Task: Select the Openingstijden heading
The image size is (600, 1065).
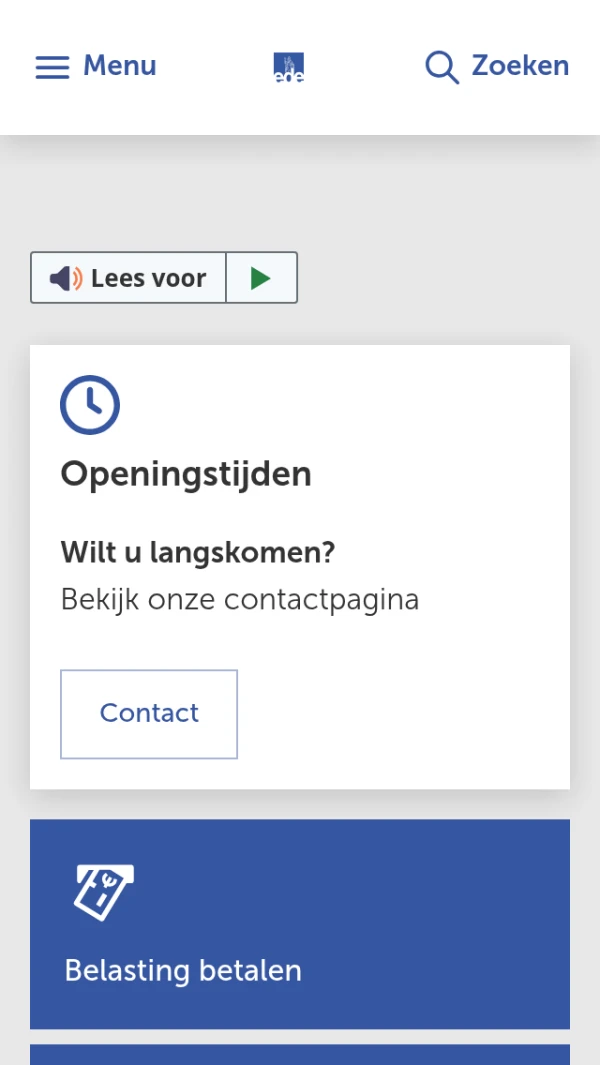Action: [186, 473]
